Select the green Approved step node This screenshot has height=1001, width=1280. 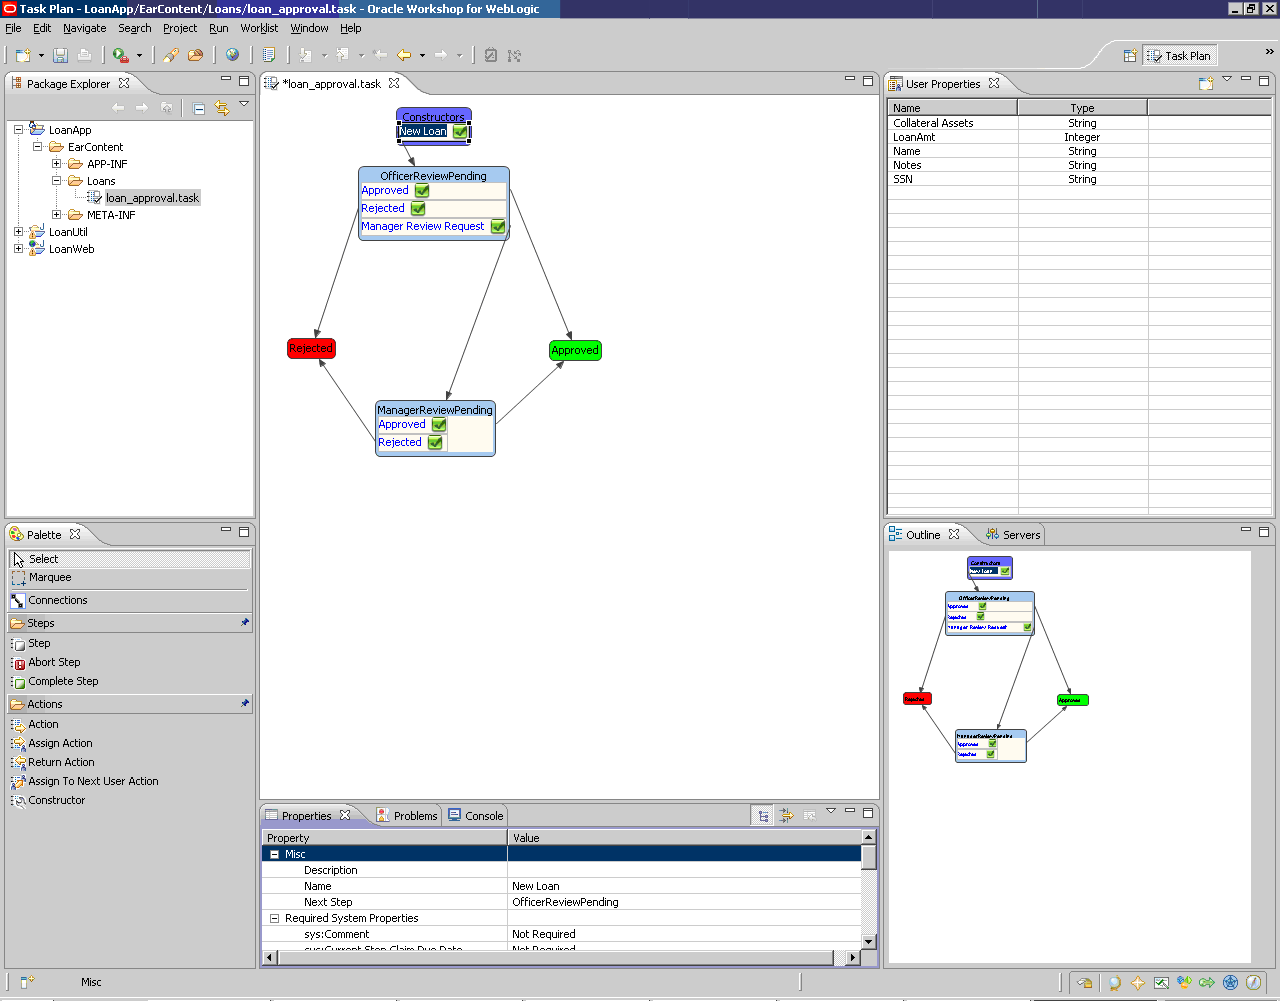click(x=575, y=350)
